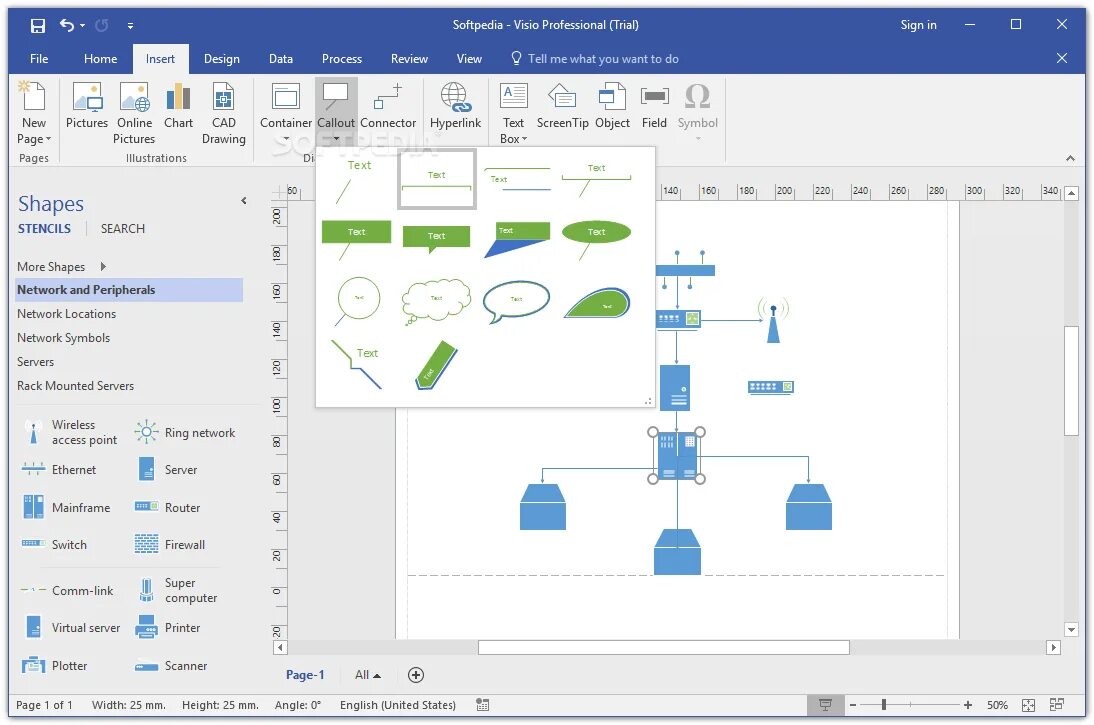Open the File tab

coord(39,59)
